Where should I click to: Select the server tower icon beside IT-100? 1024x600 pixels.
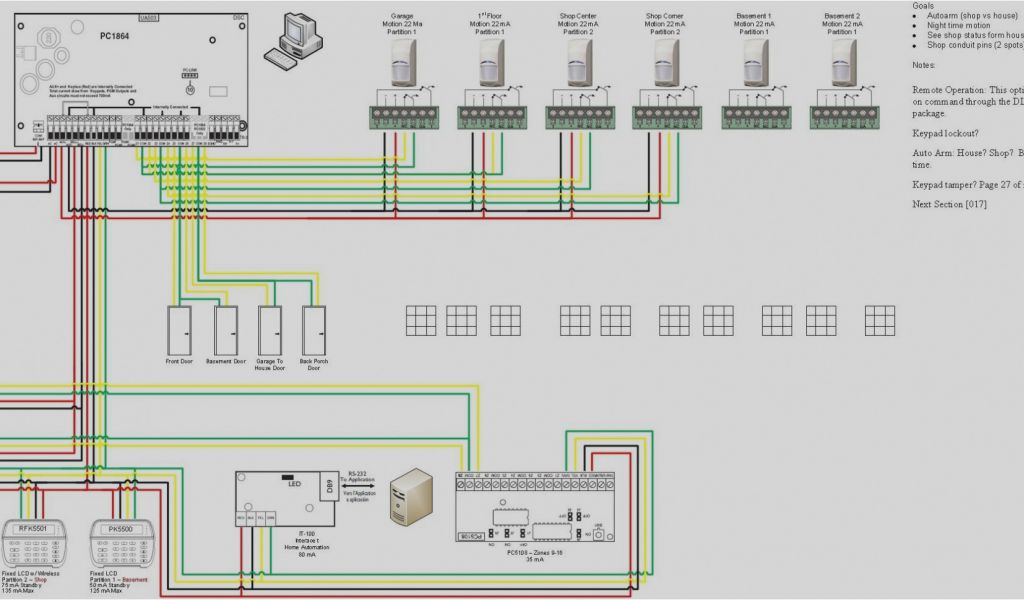click(409, 498)
